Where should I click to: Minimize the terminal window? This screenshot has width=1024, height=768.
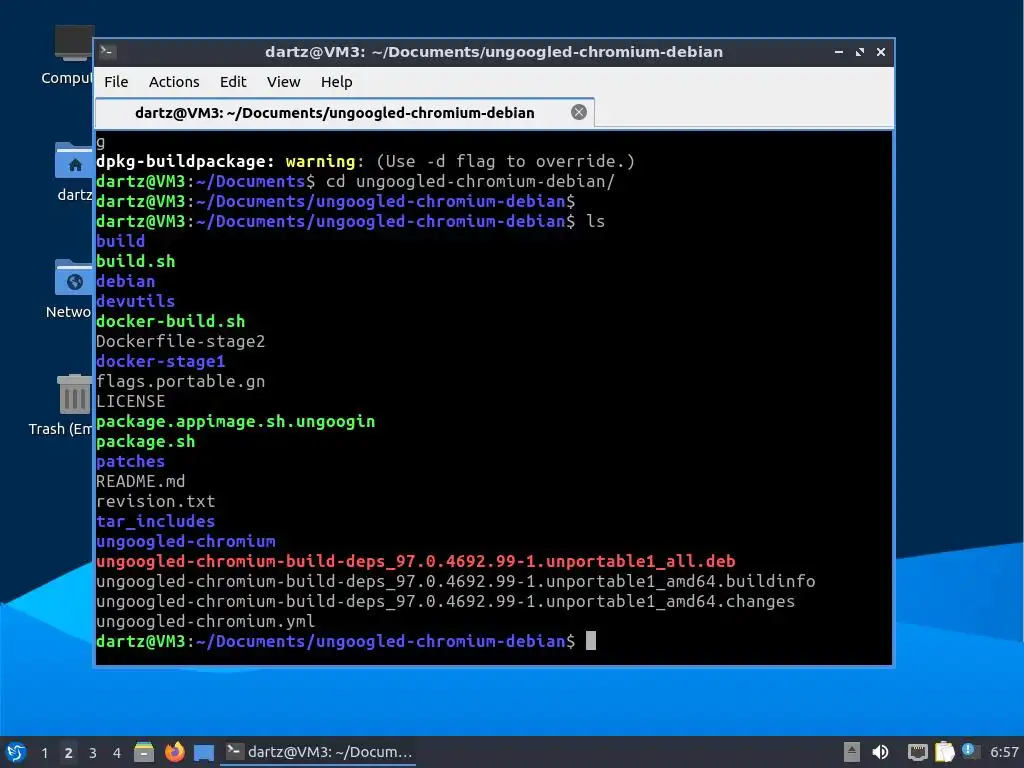839,52
